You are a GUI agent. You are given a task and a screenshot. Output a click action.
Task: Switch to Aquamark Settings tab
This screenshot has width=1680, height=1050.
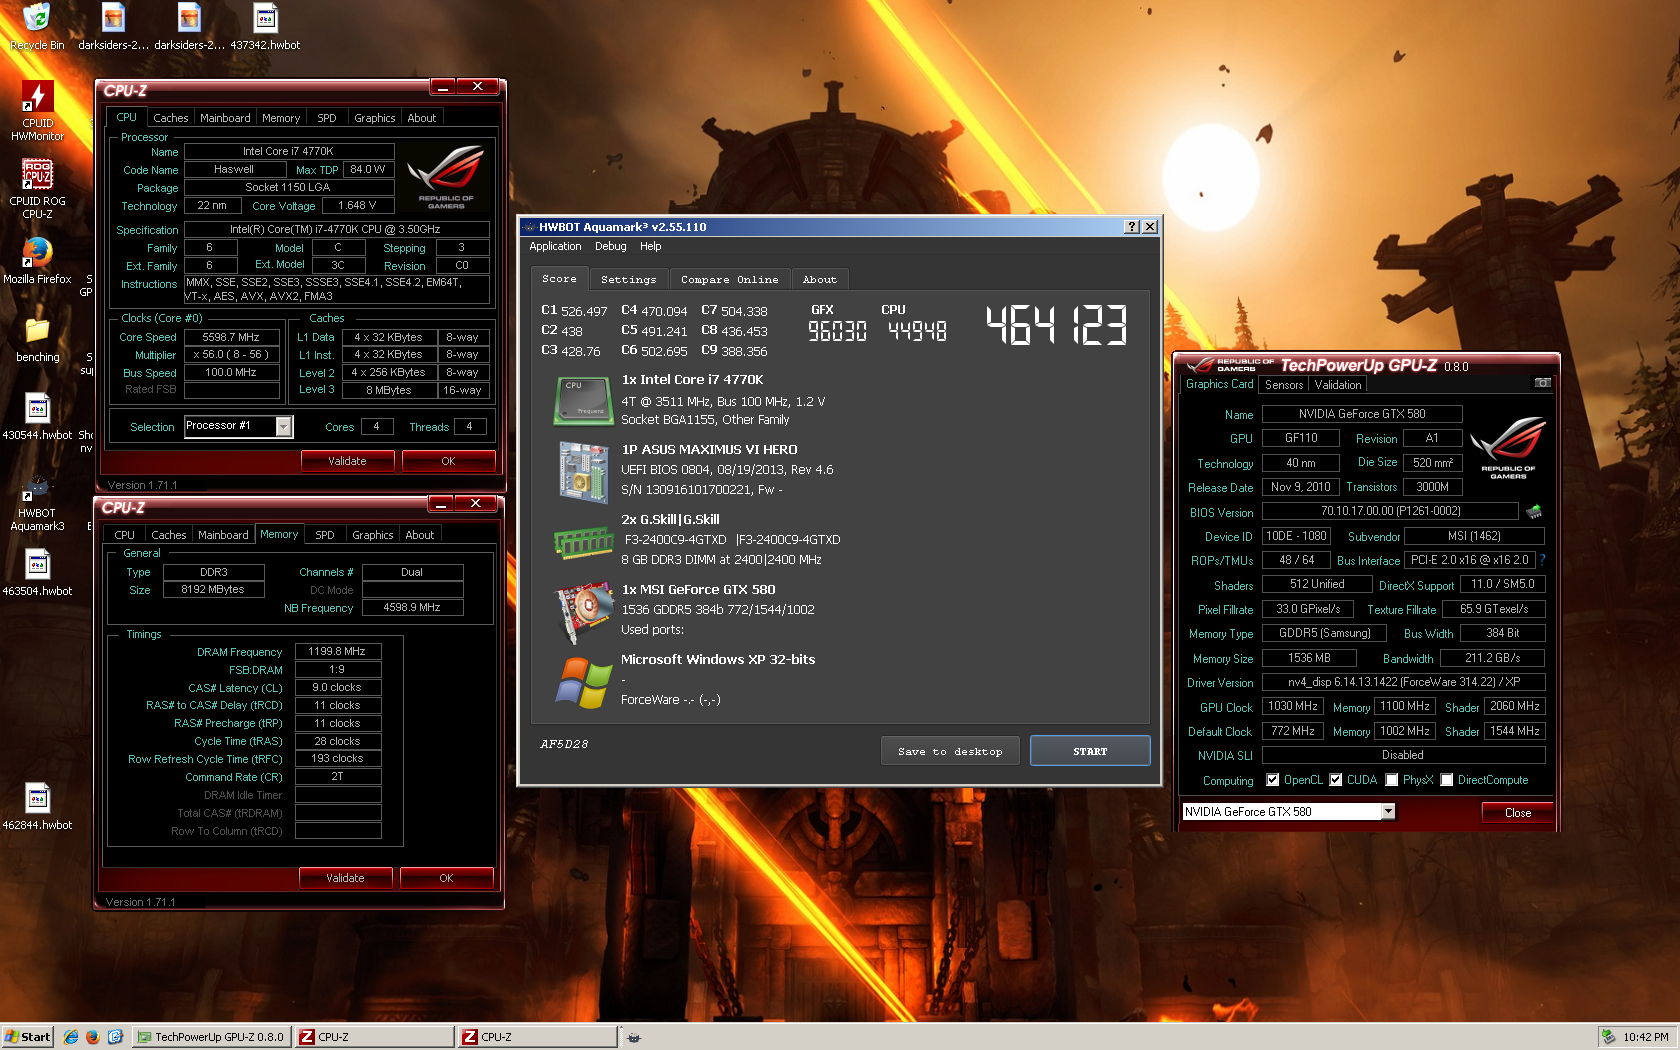(x=629, y=280)
